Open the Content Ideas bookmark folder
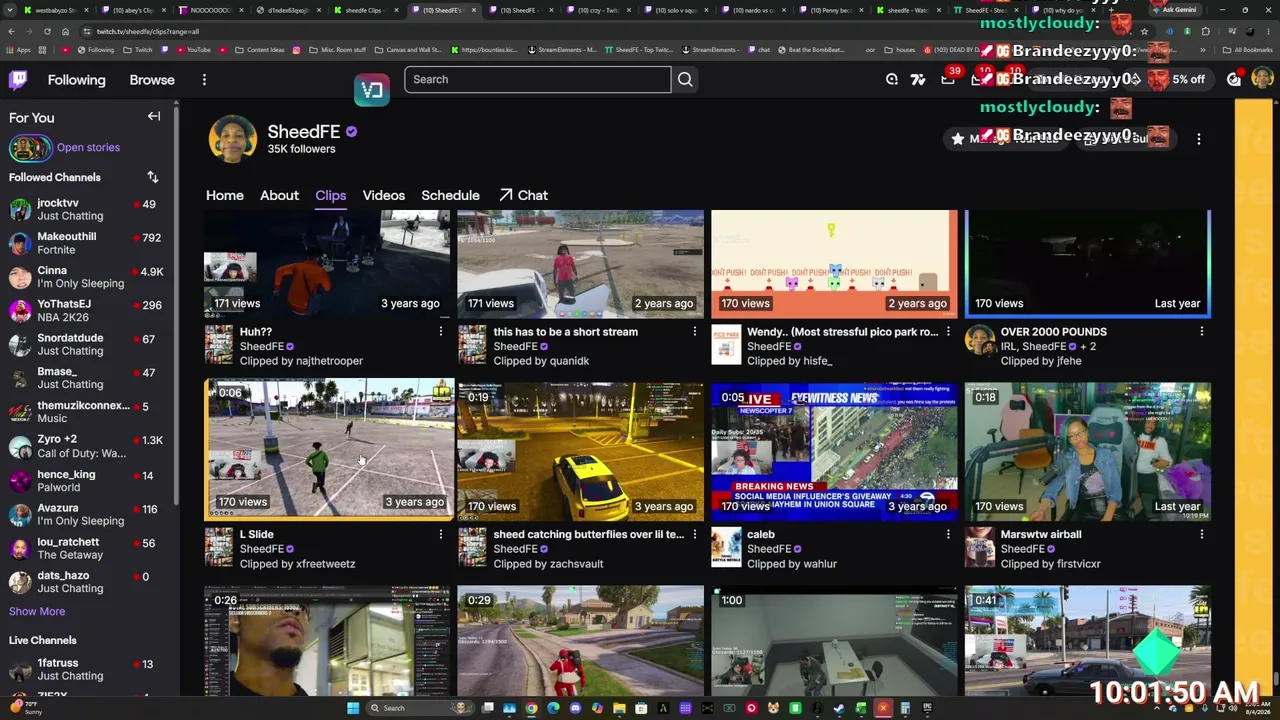This screenshot has height=720, width=1280. coord(259,49)
